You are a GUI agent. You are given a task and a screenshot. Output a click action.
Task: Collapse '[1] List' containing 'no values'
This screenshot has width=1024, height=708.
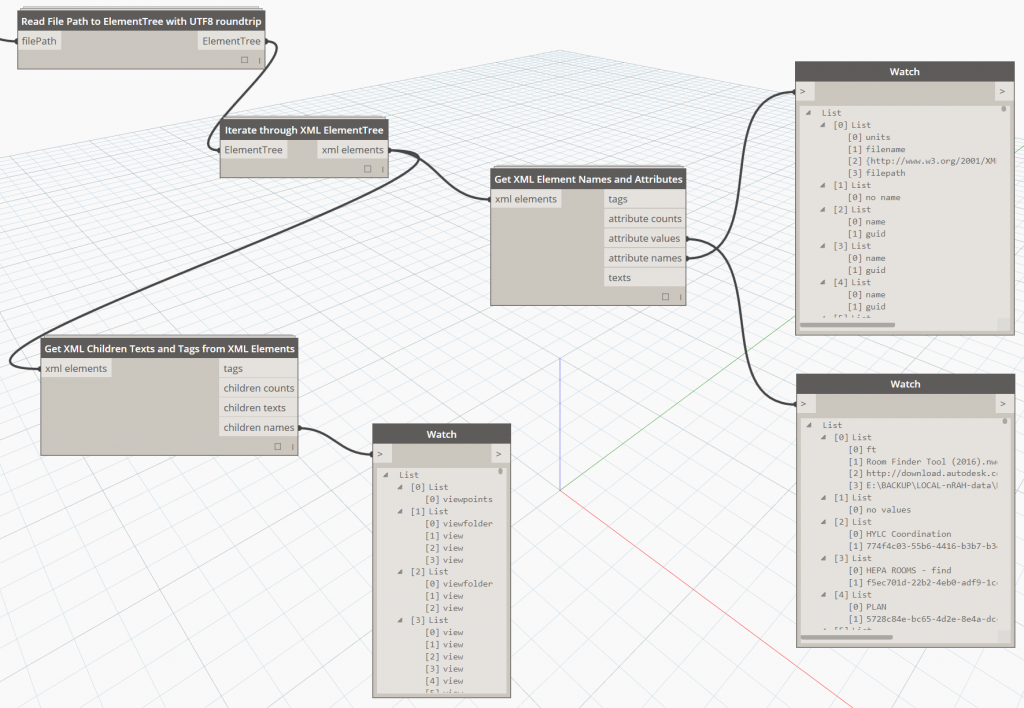[x=824, y=498]
